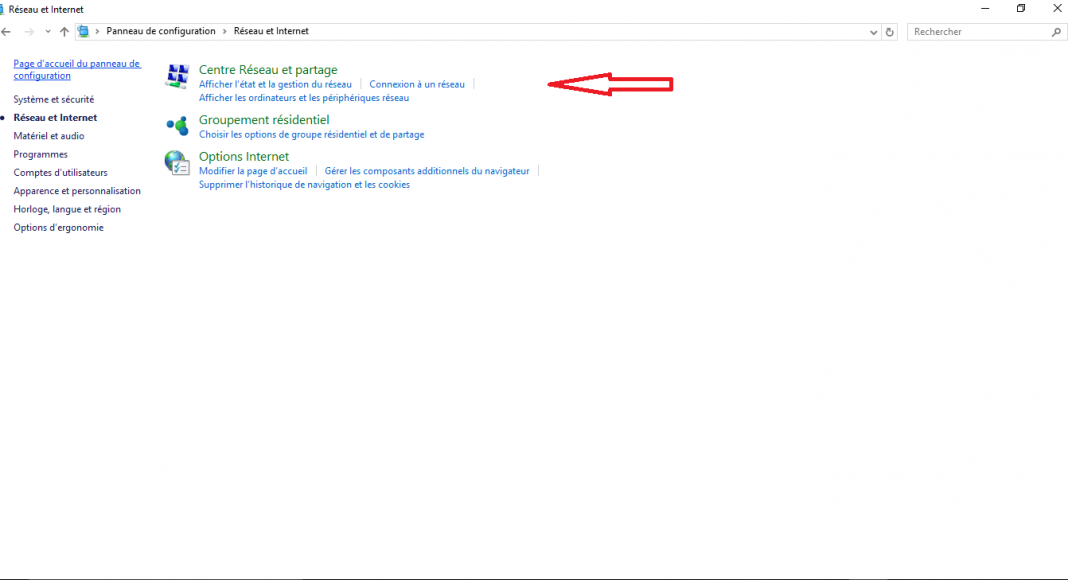This screenshot has width=1068, height=580.
Task: Select Matériel et audio in the sidebar
Action: pyautogui.click(x=49, y=136)
